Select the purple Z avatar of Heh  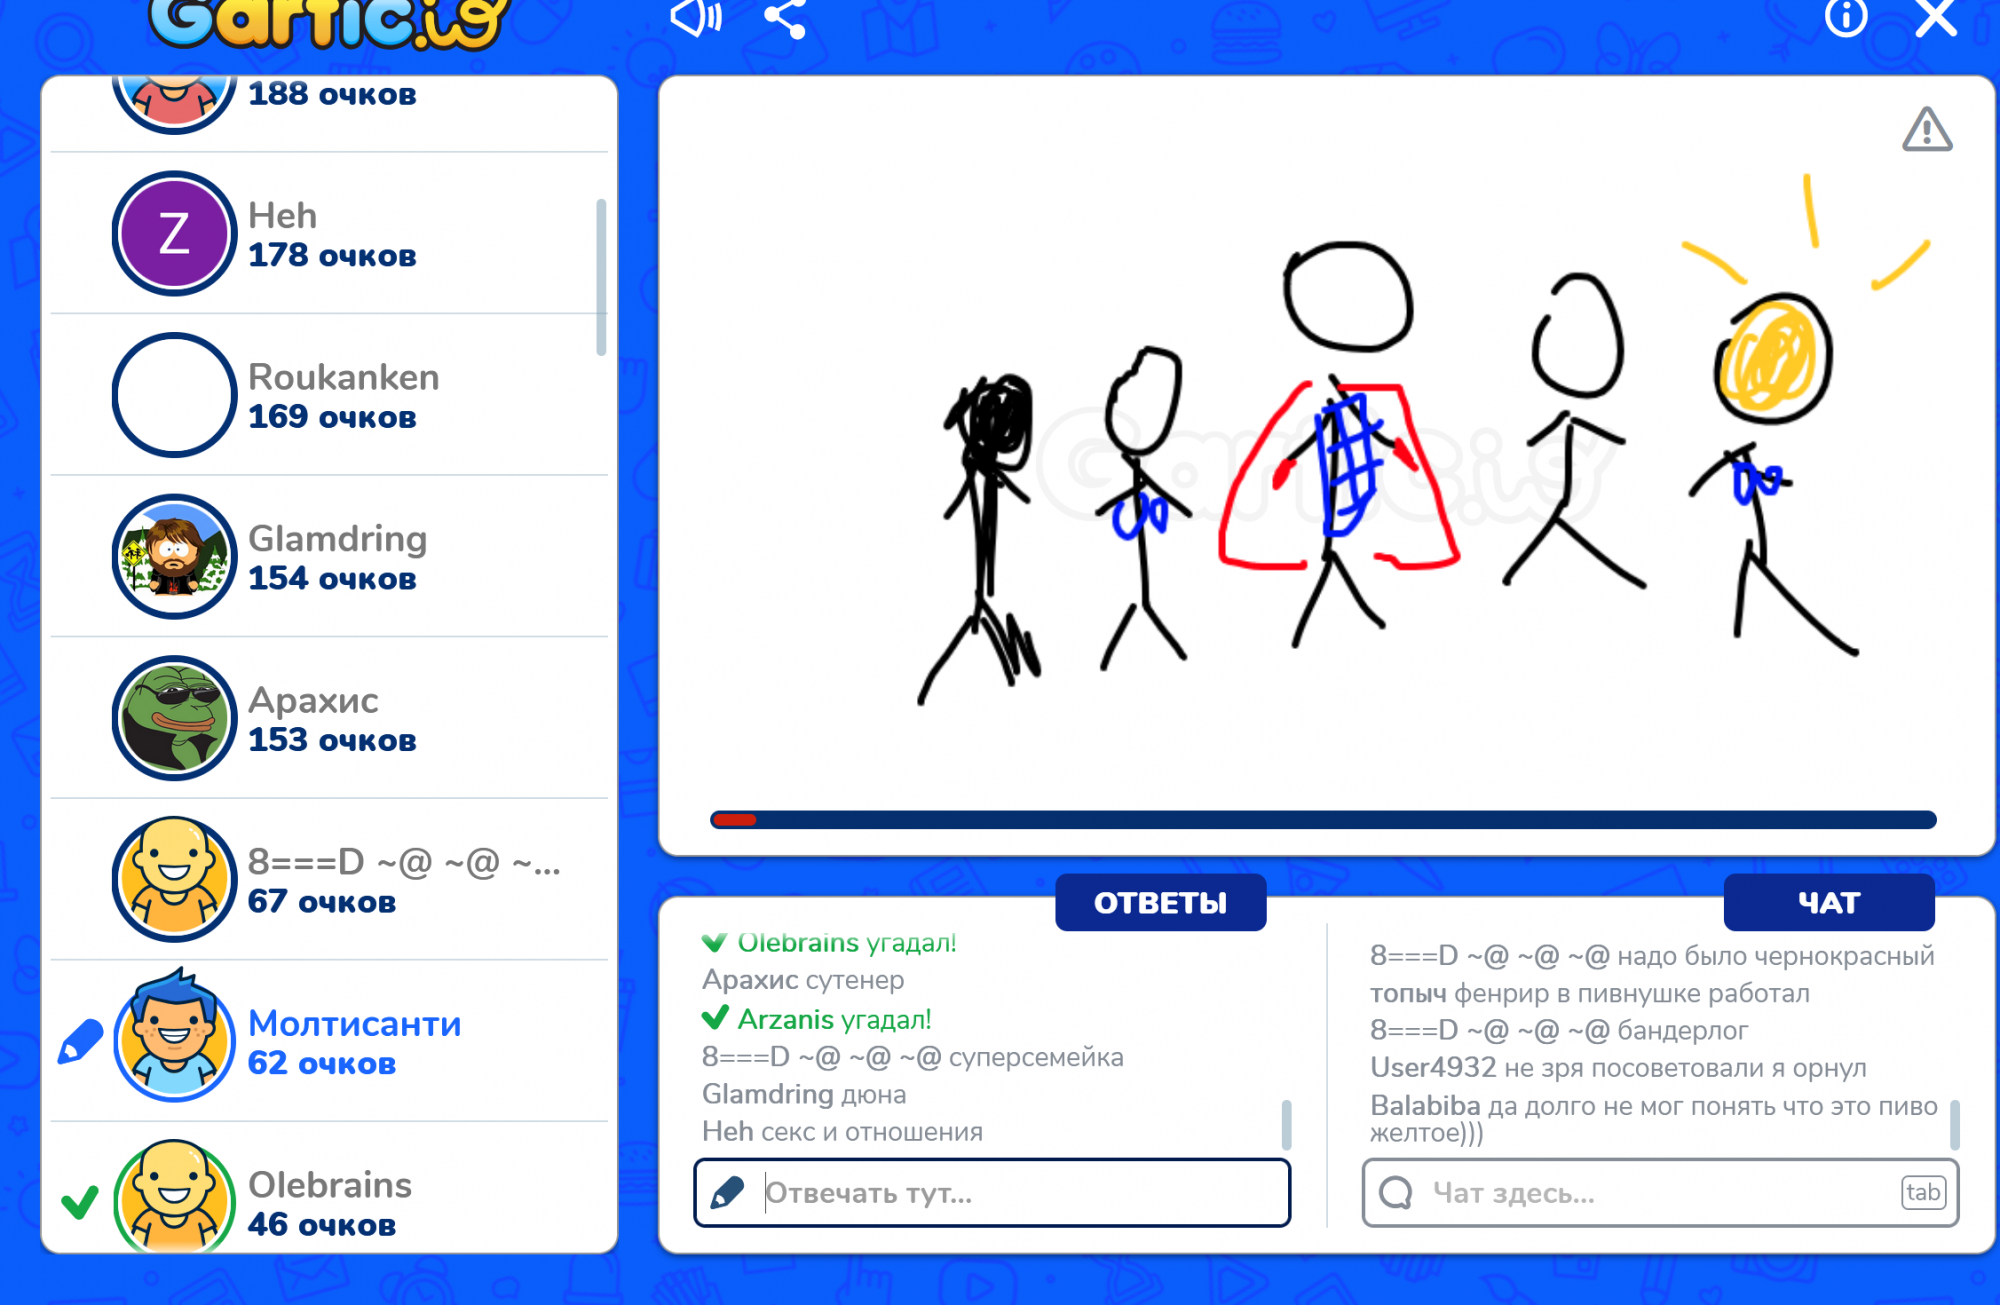pyautogui.click(x=173, y=234)
